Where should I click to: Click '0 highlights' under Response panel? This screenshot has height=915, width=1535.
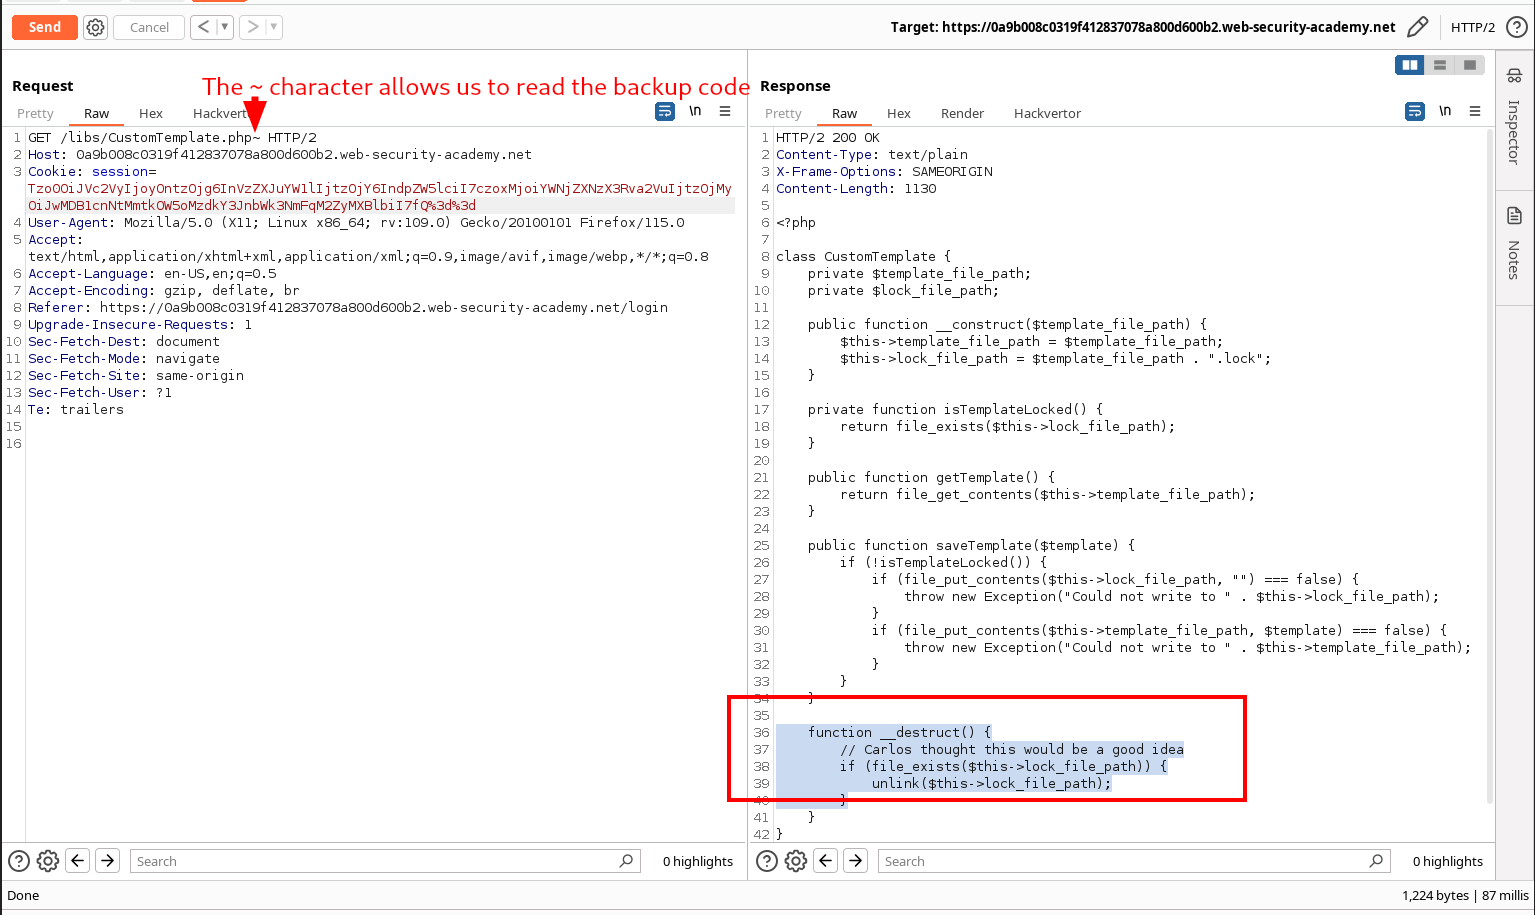click(1448, 861)
